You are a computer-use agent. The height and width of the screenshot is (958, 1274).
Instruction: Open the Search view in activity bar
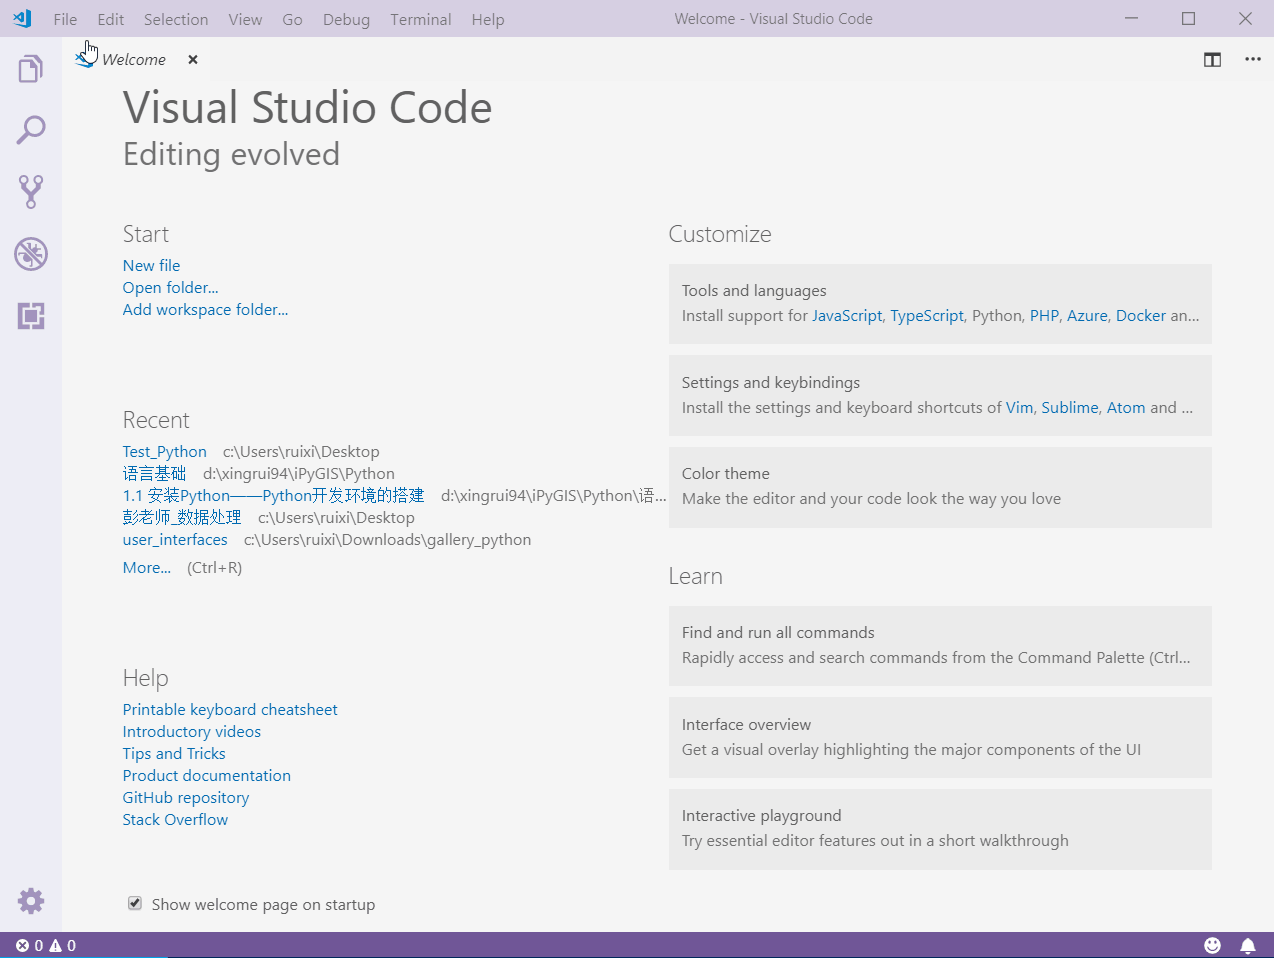tap(31, 130)
